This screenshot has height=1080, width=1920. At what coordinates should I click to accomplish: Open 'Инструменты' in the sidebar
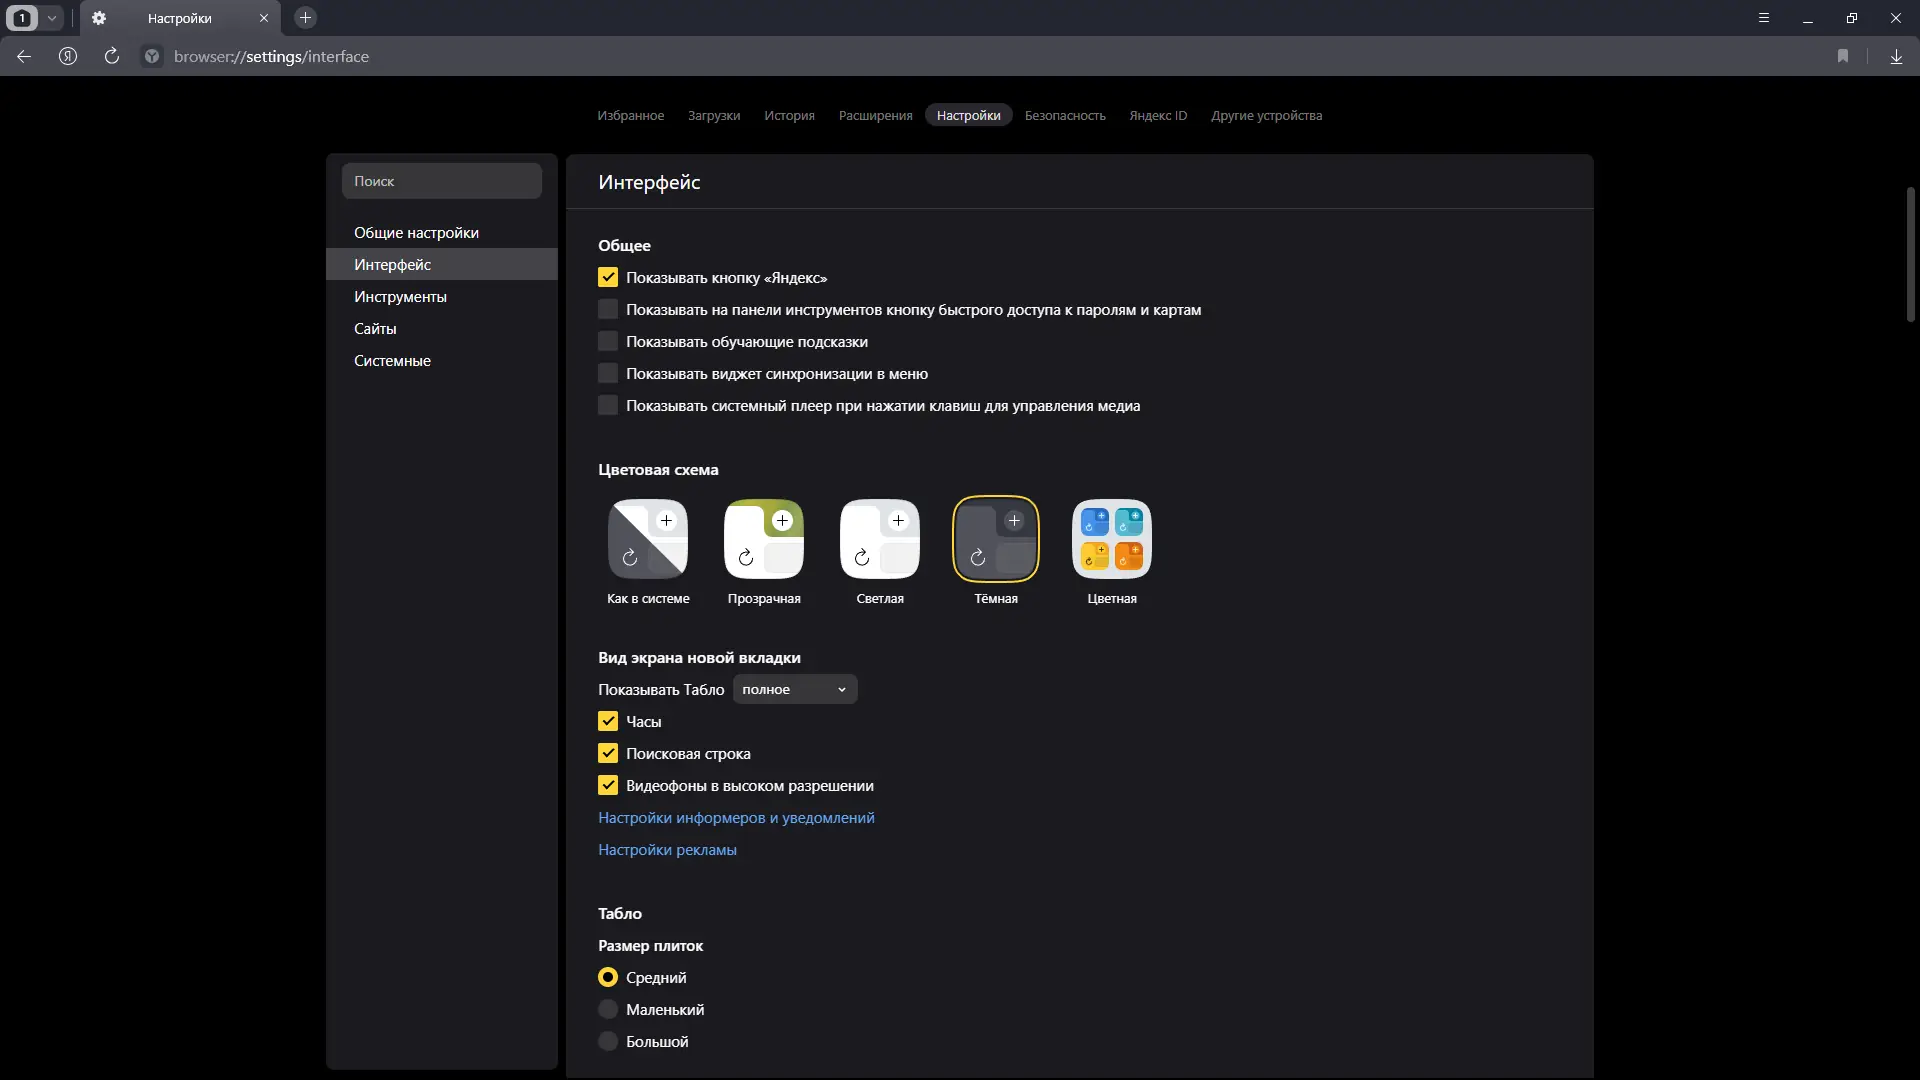(400, 297)
